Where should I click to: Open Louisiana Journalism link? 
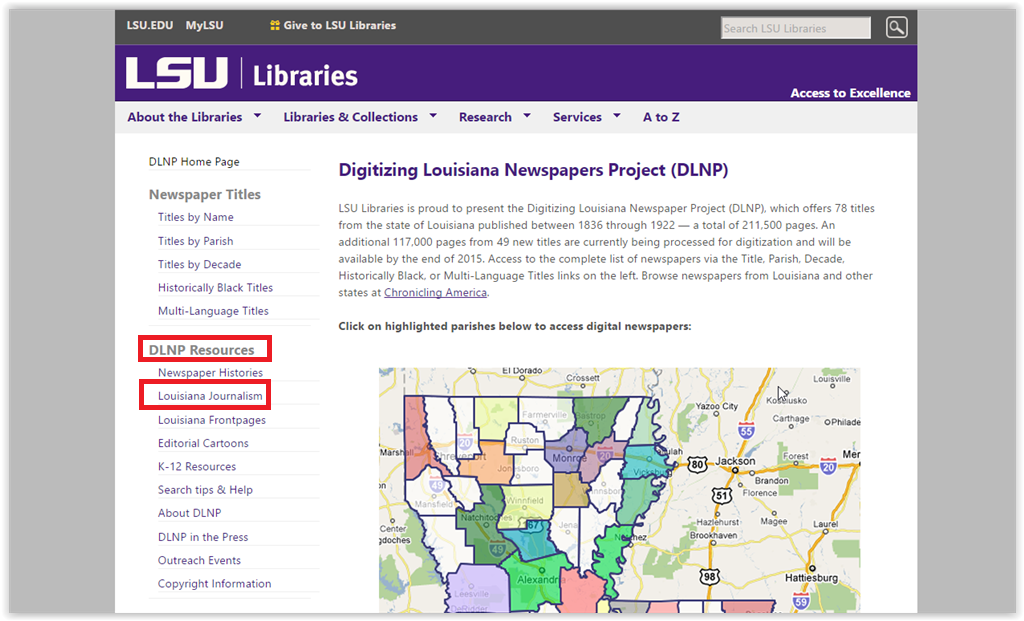[210, 396]
